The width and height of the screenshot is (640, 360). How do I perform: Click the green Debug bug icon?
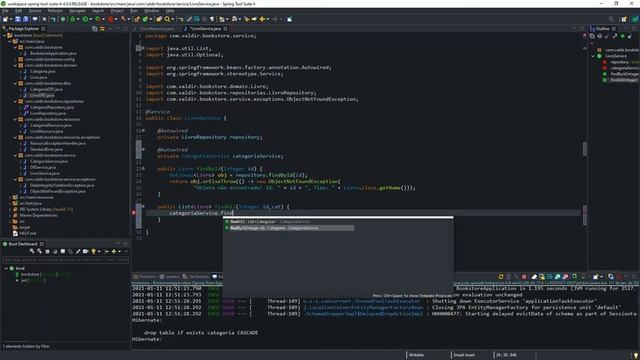pyautogui.click(x=72, y=19)
